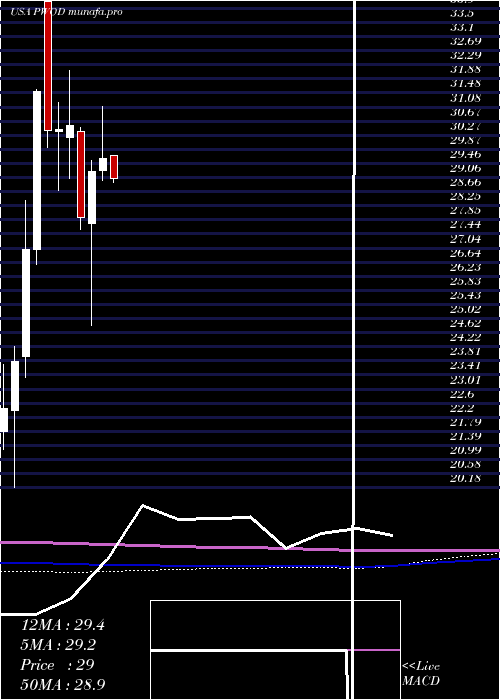This screenshot has height=700, width=500.
Task: Click the 50MA : 28.9 value text
Action: click(x=63, y=684)
